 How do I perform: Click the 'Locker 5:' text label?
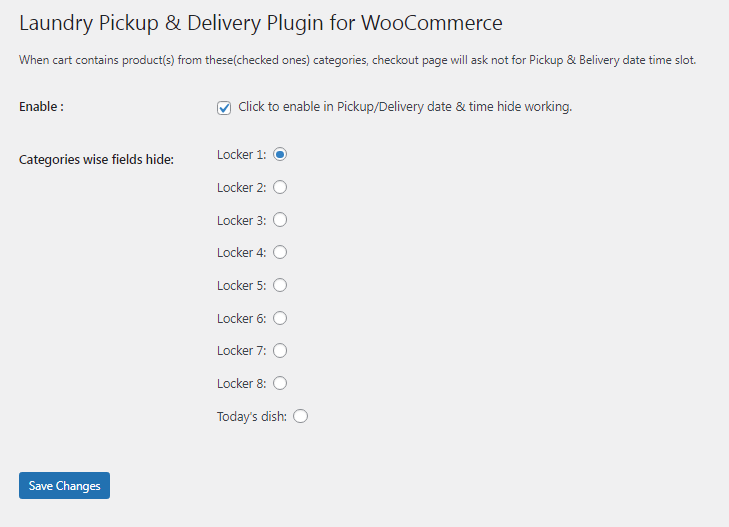(242, 285)
